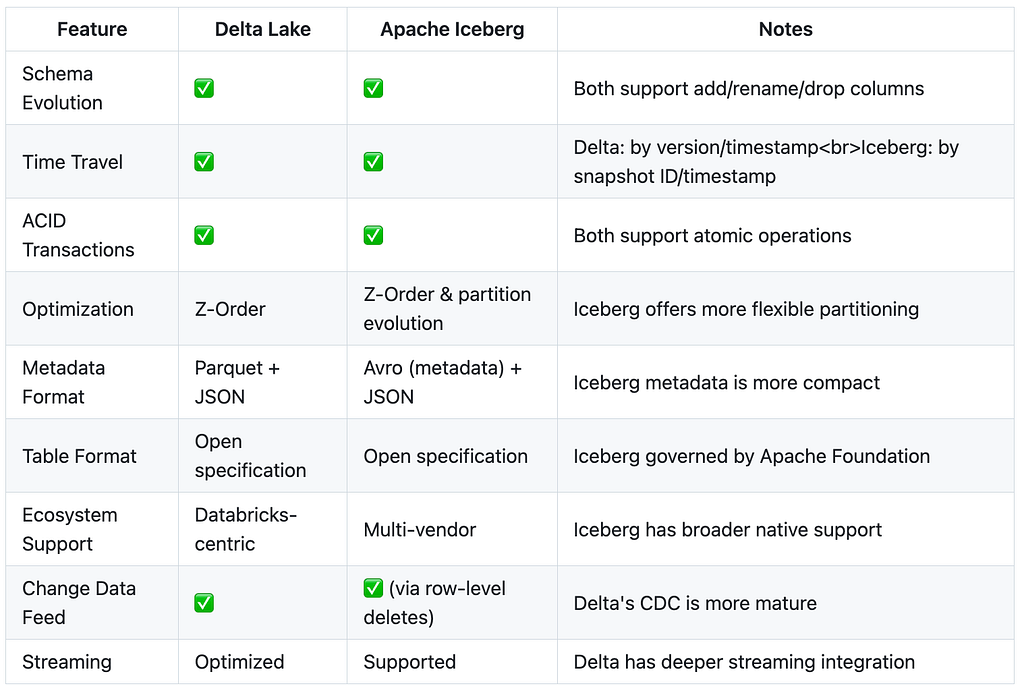Select the Apache Iceberg column header

[452, 29]
